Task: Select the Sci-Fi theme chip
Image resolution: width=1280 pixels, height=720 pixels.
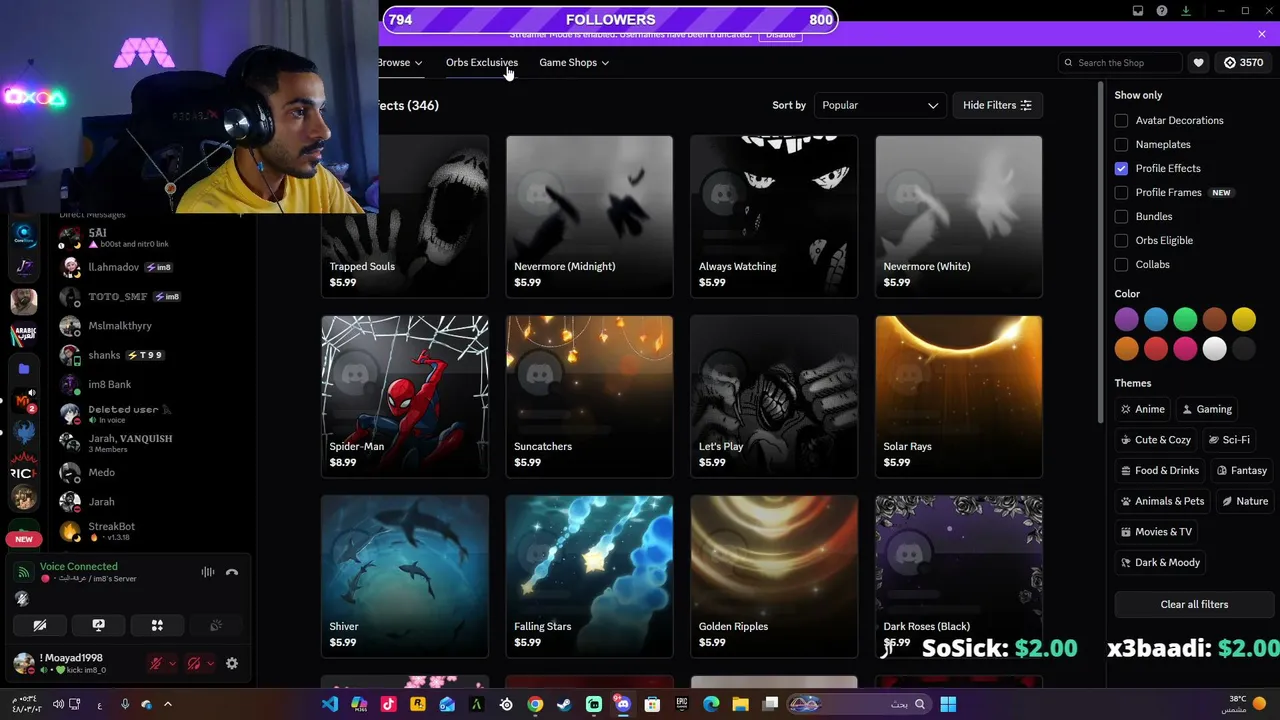Action: click(x=1229, y=440)
